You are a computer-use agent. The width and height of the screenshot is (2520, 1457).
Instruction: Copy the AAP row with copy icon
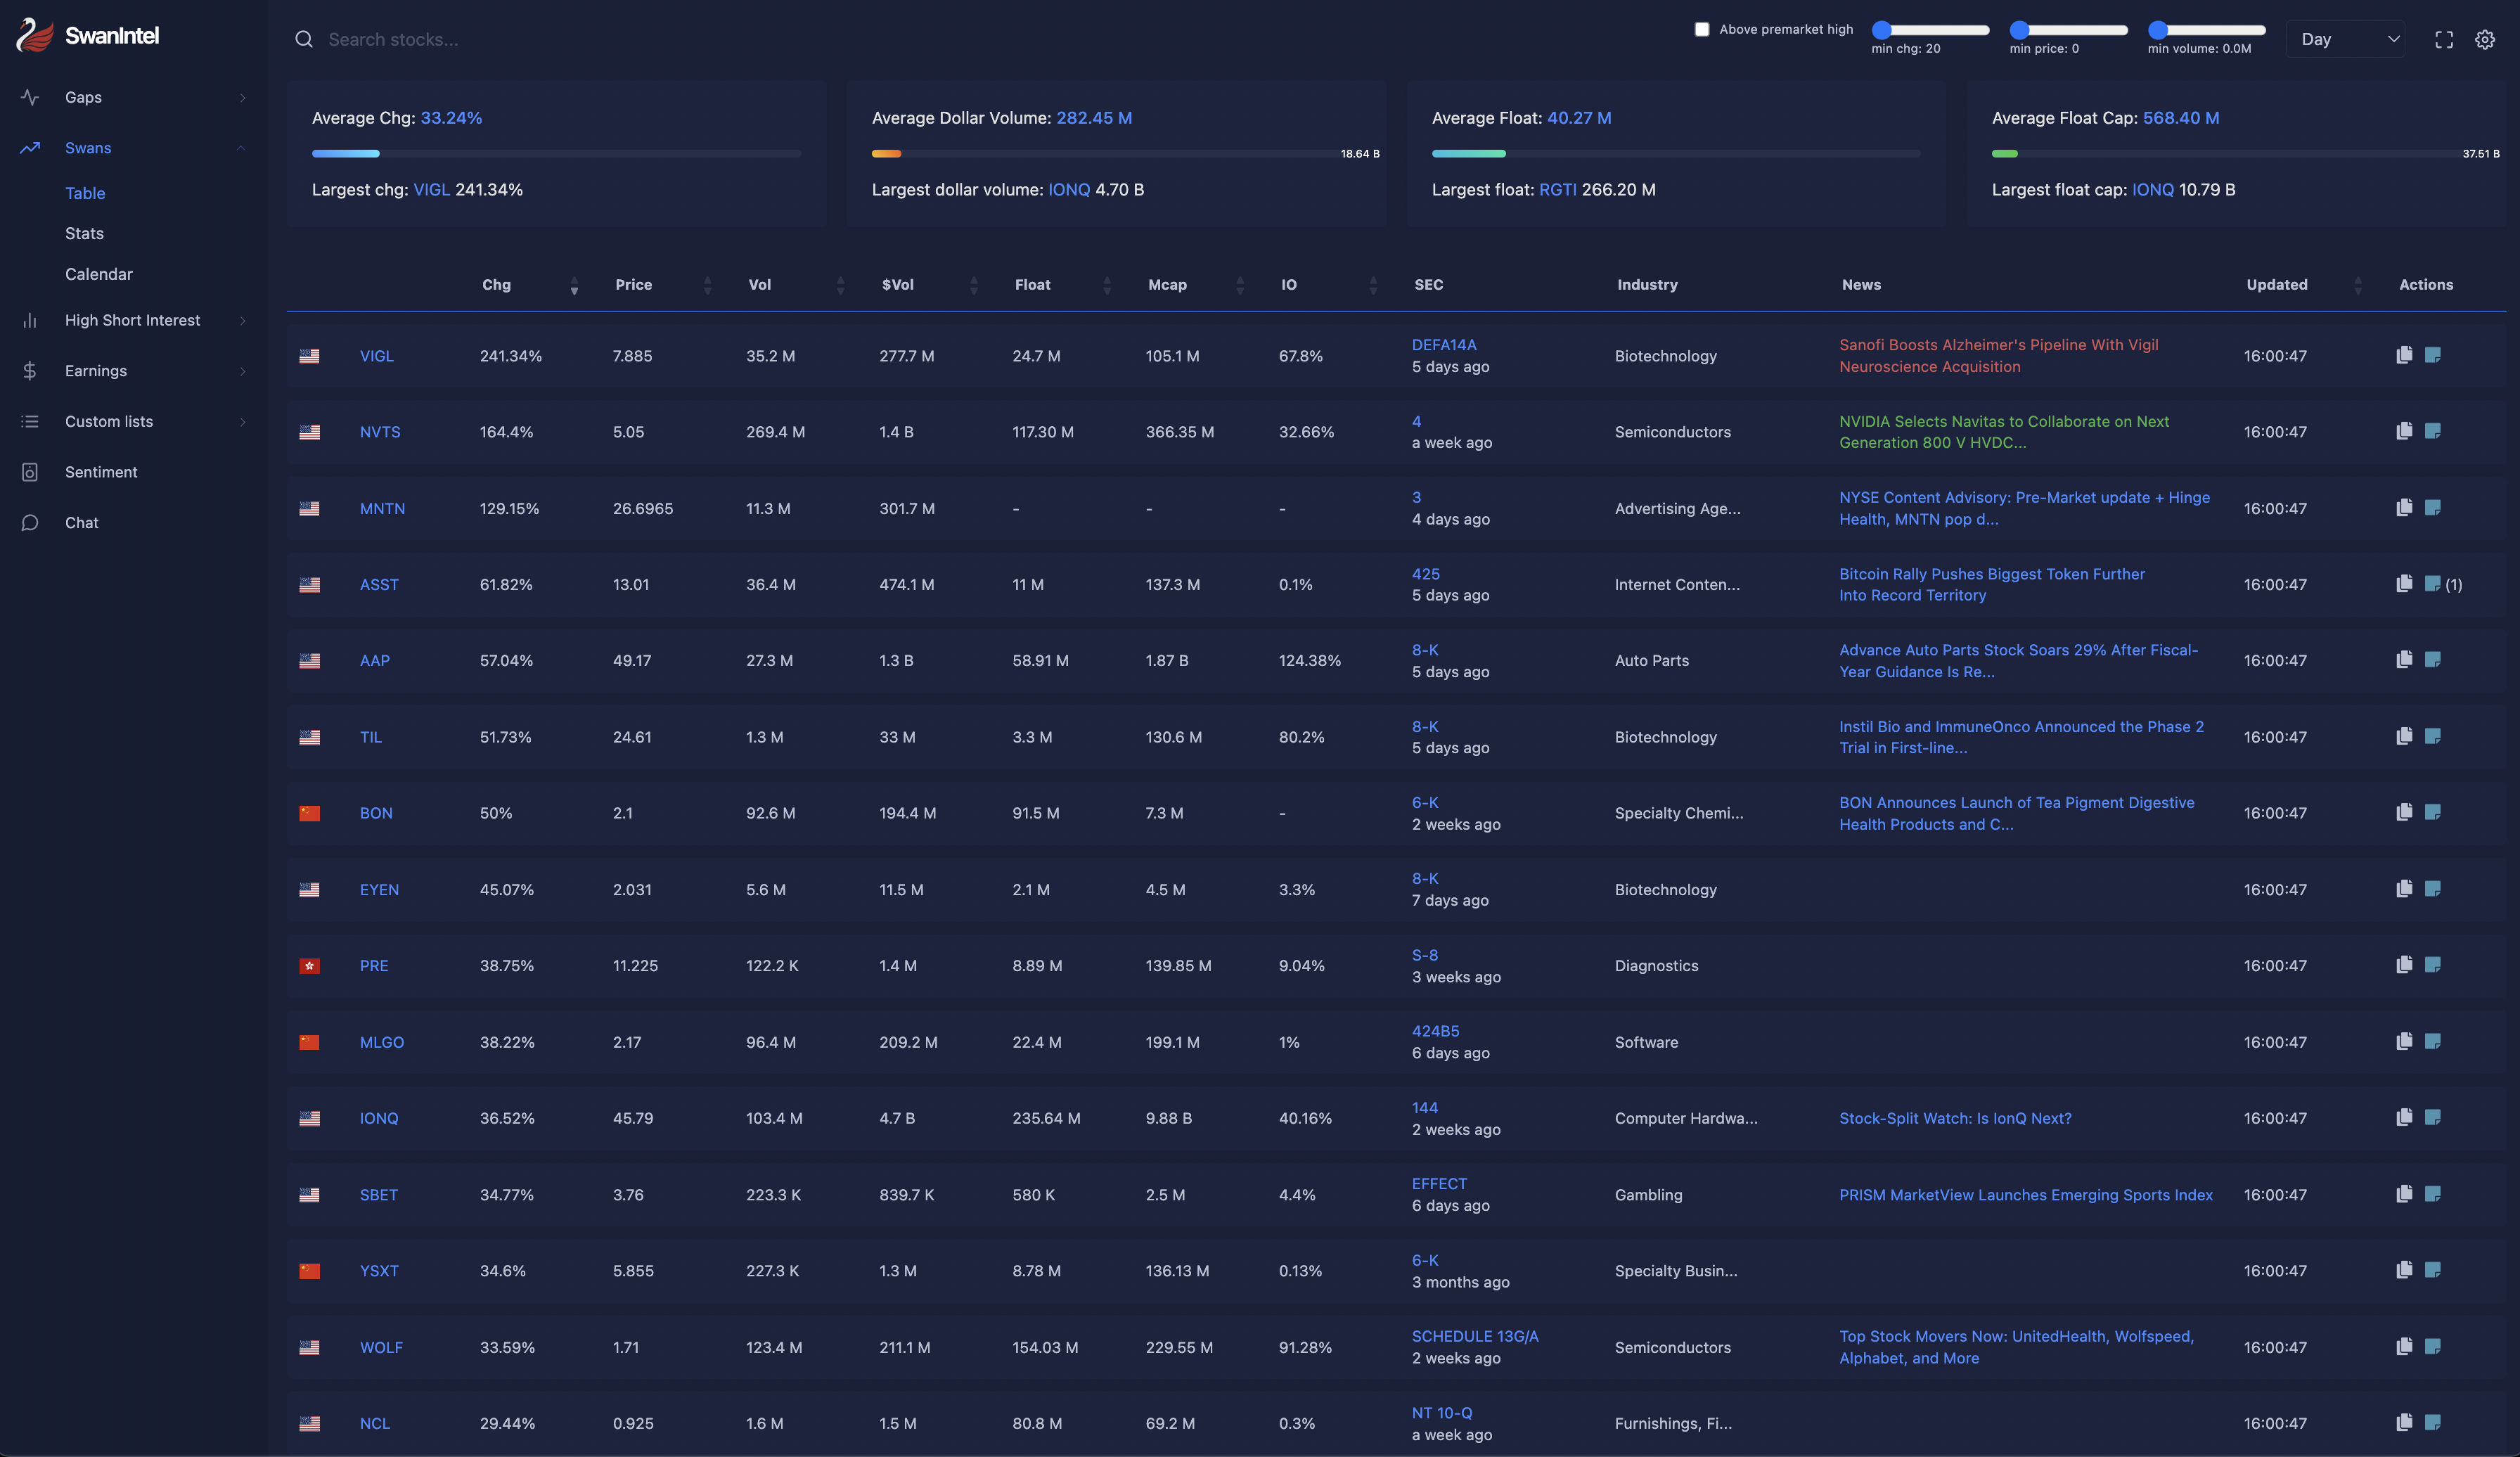[2404, 660]
